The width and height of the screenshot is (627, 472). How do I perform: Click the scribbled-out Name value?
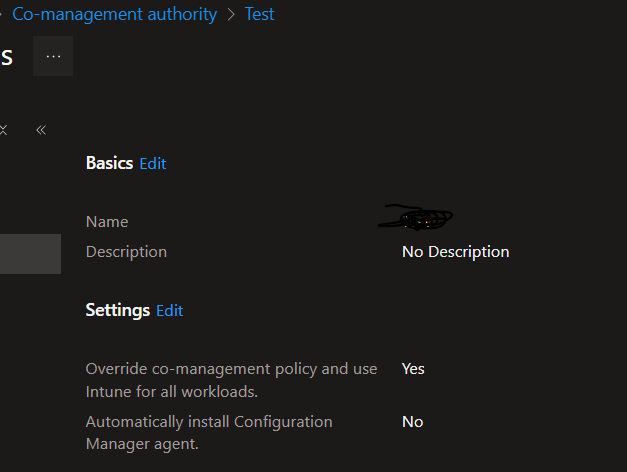(x=417, y=217)
